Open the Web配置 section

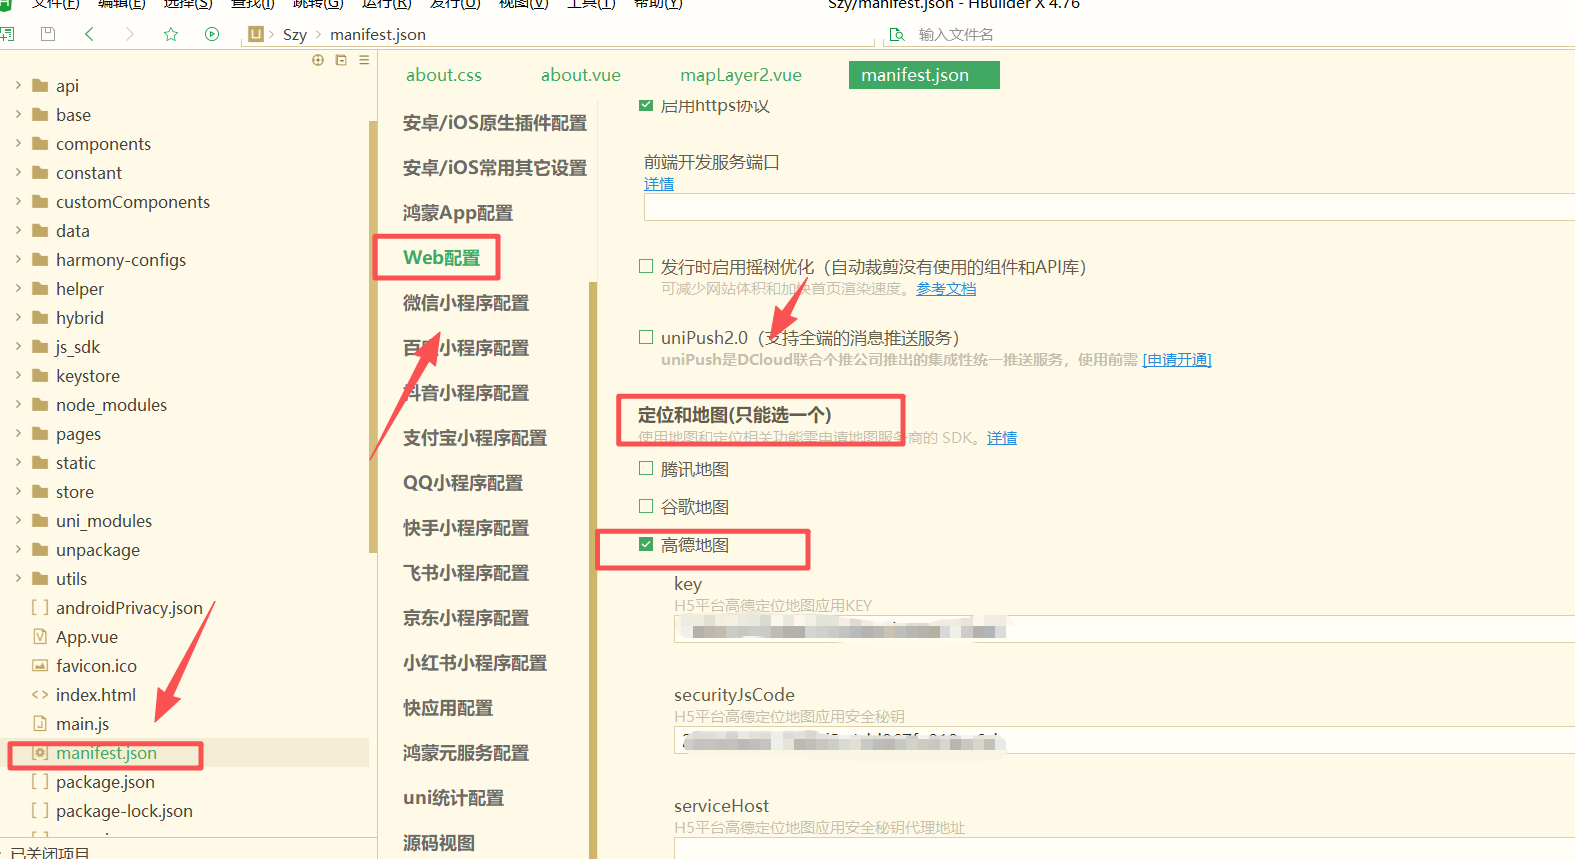441,257
